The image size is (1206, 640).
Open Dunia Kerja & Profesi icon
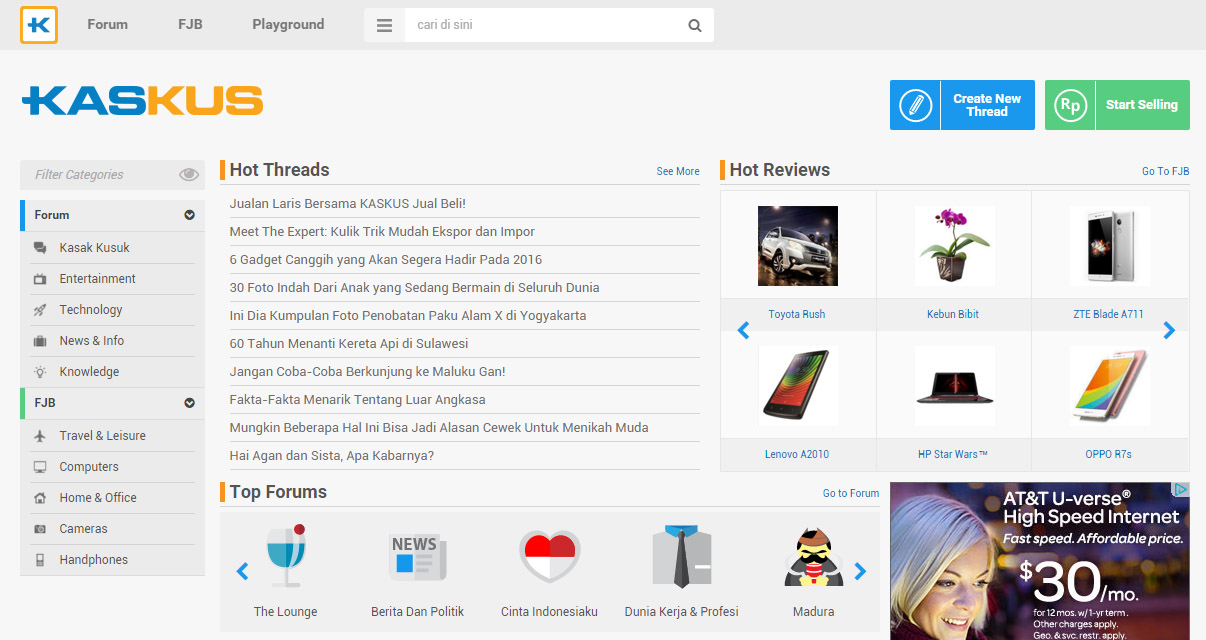[681, 557]
